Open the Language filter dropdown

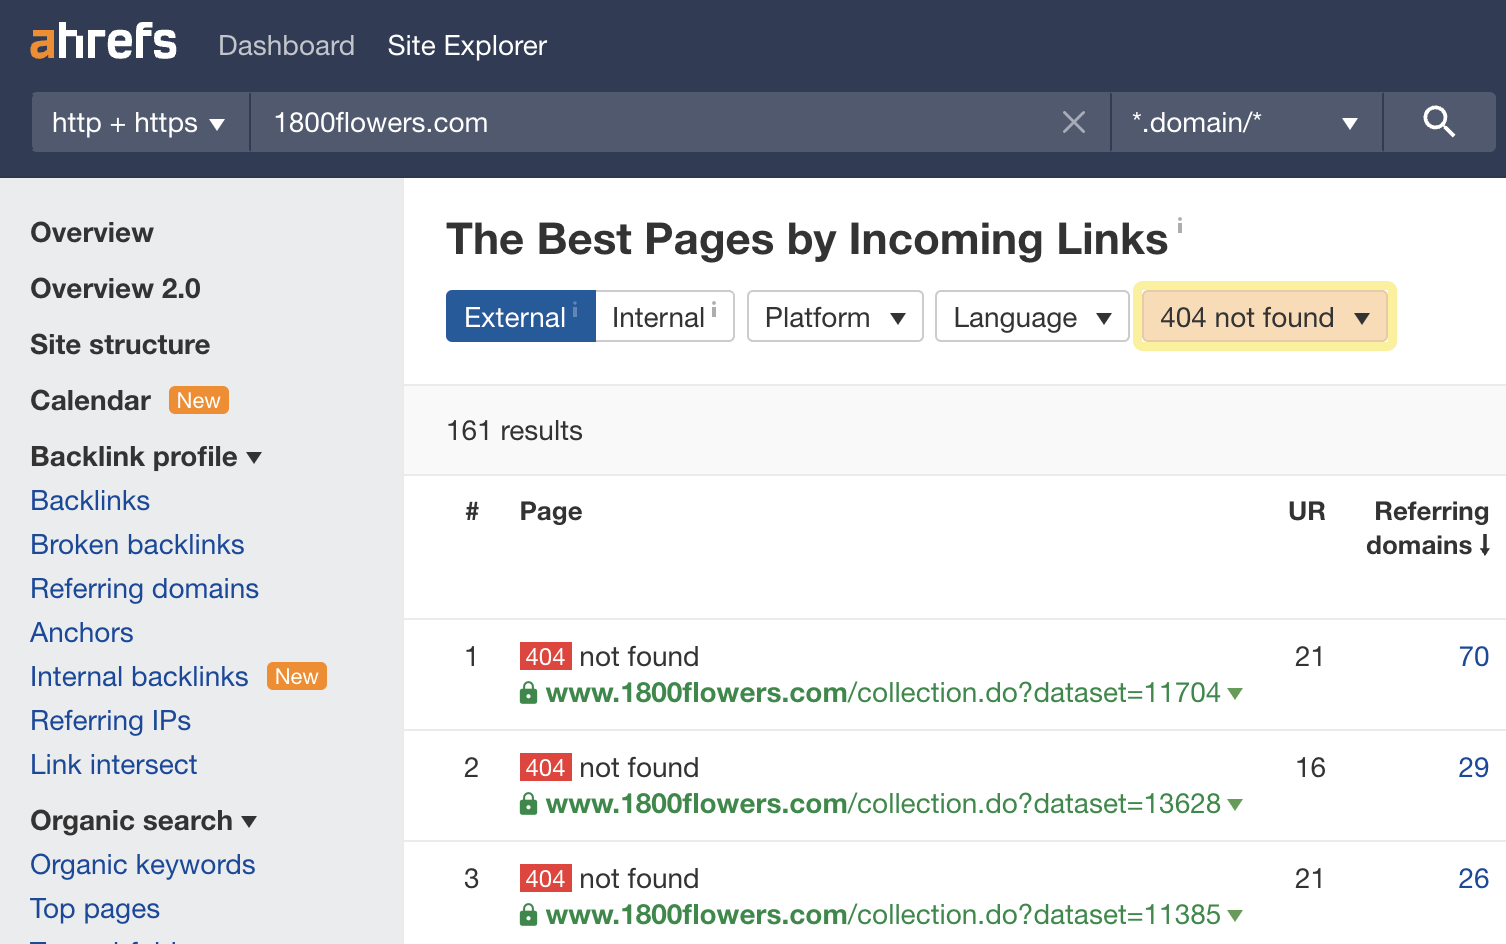point(1031,316)
